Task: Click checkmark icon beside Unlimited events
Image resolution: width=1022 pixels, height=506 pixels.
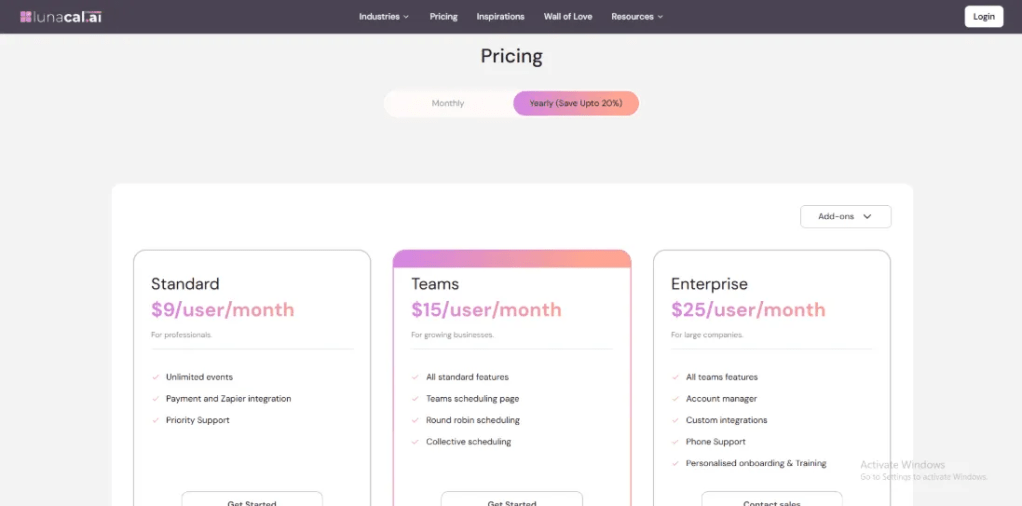Action: (x=155, y=377)
